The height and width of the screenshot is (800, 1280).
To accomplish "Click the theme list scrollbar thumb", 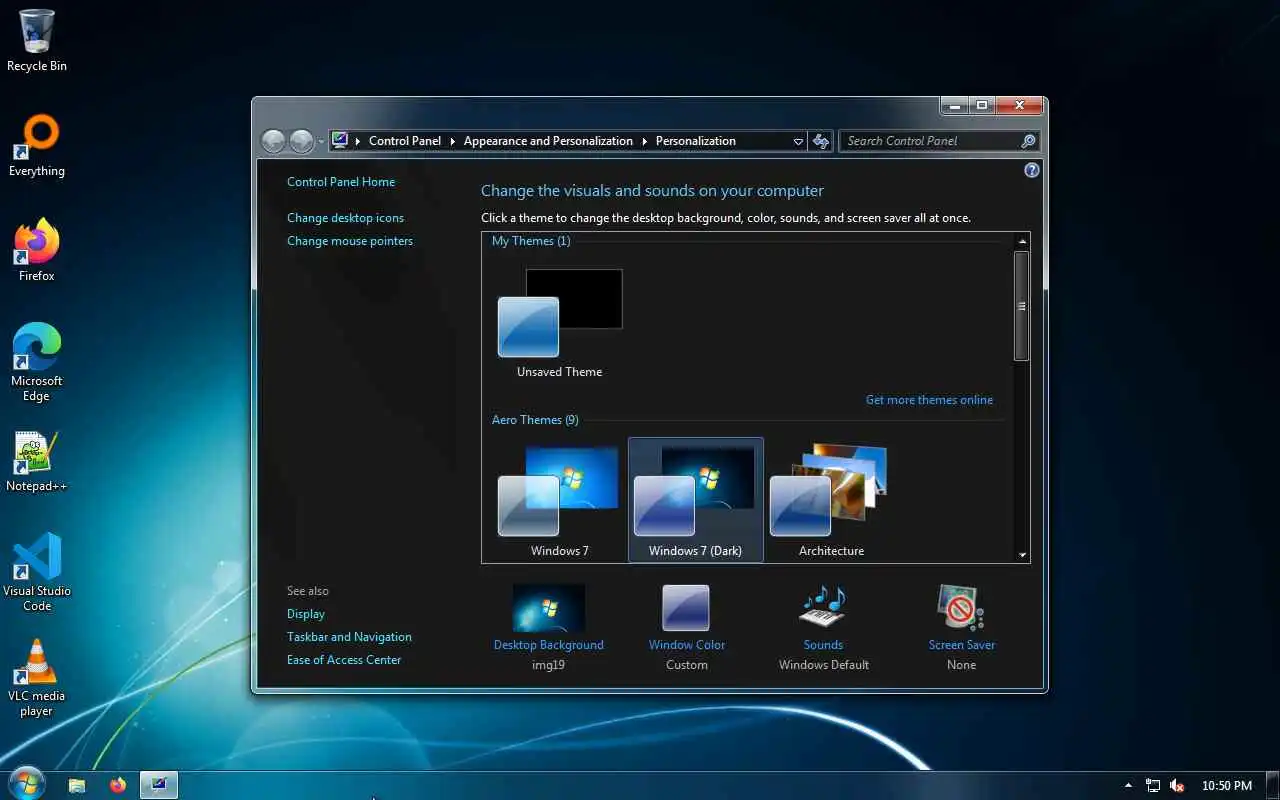I will [x=1022, y=305].
